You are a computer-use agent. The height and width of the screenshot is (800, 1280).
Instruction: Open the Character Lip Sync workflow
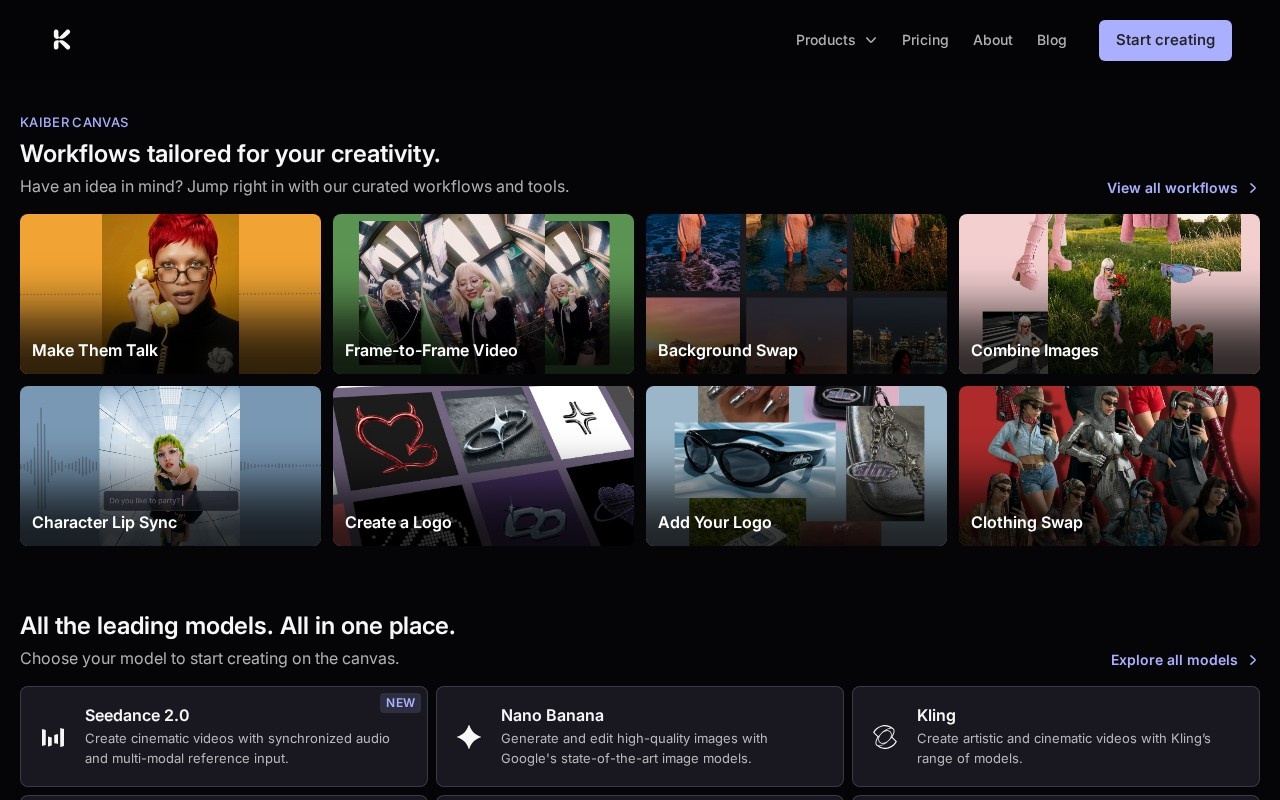(170, 466)
